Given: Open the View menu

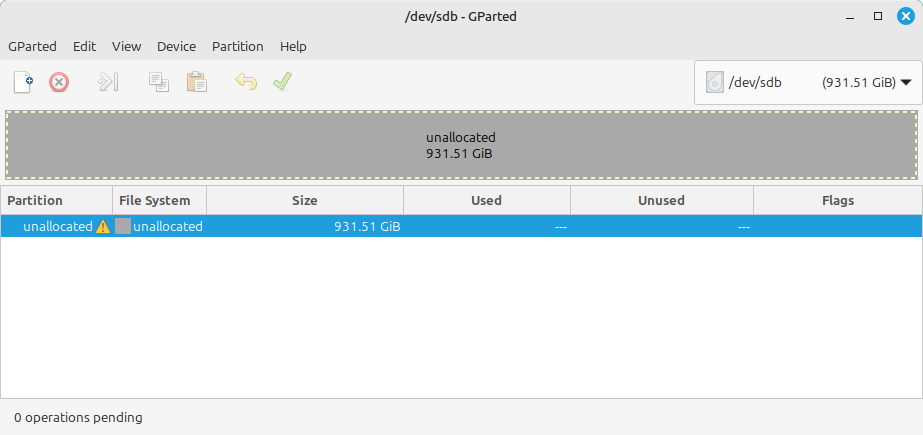Looking at the screenshot, I should tap(127, 47).
